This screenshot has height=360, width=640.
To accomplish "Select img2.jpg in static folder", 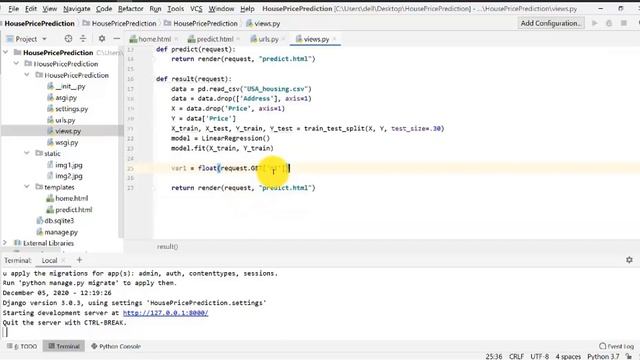I will tap(64, 176).
